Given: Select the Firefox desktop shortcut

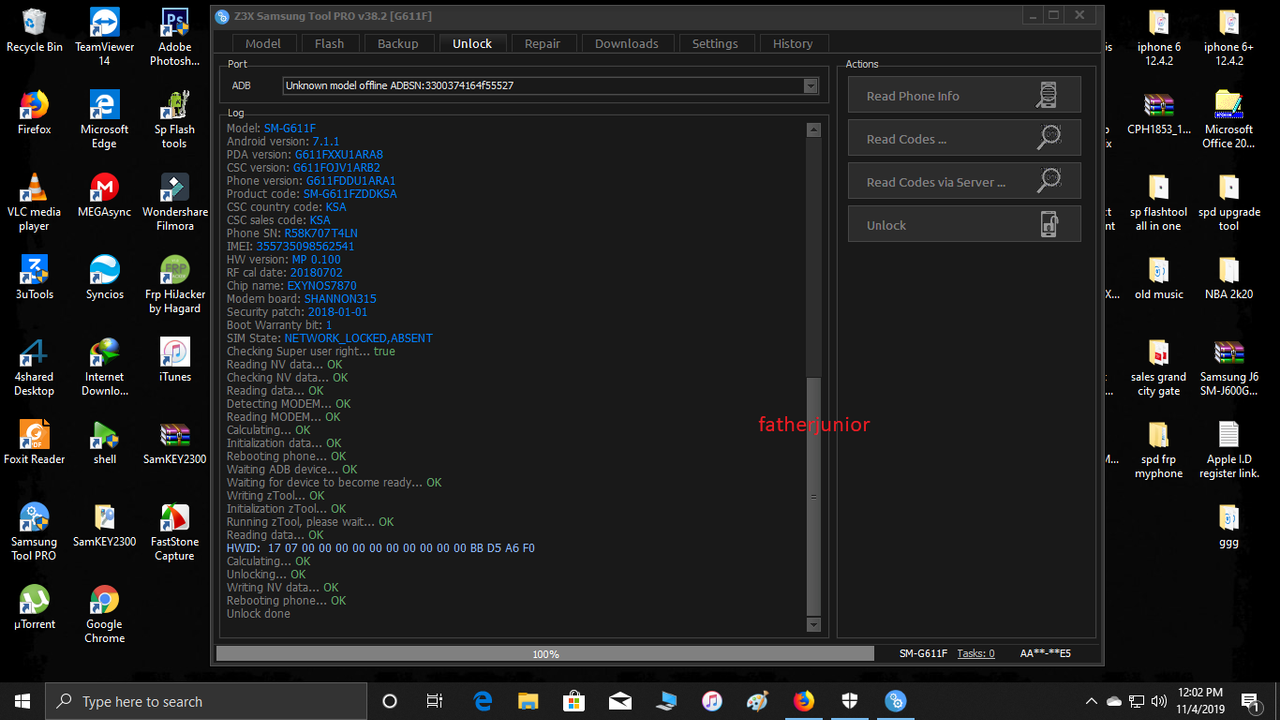Looking at the screenshot, I should (x=34, y=113).
